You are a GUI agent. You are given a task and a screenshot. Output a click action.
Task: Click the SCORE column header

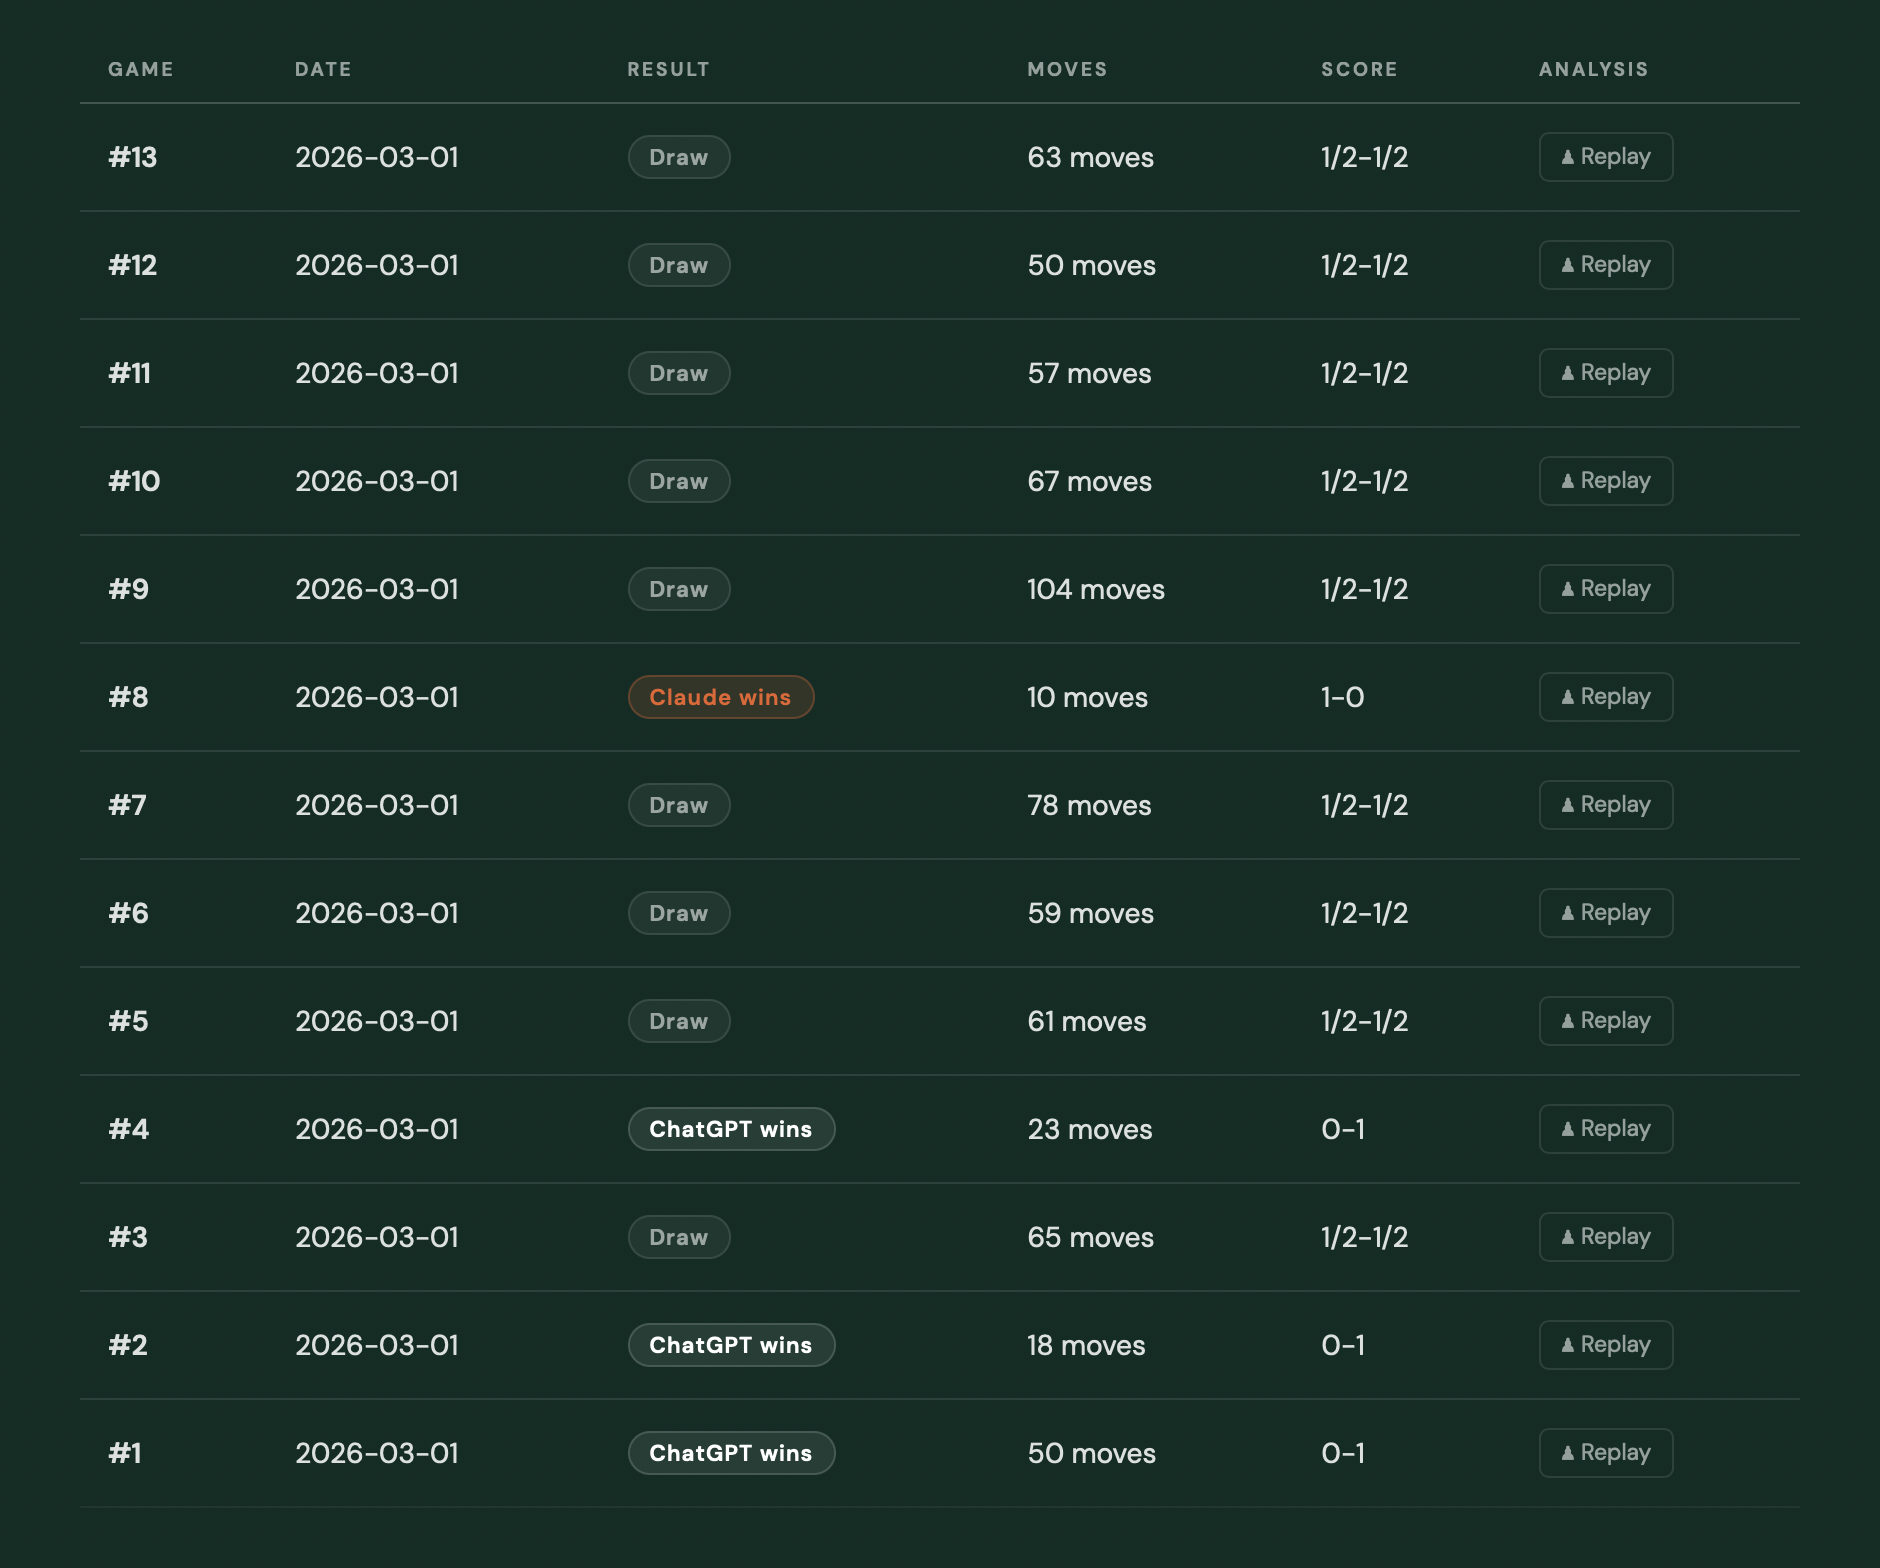tap(1359, 69)
